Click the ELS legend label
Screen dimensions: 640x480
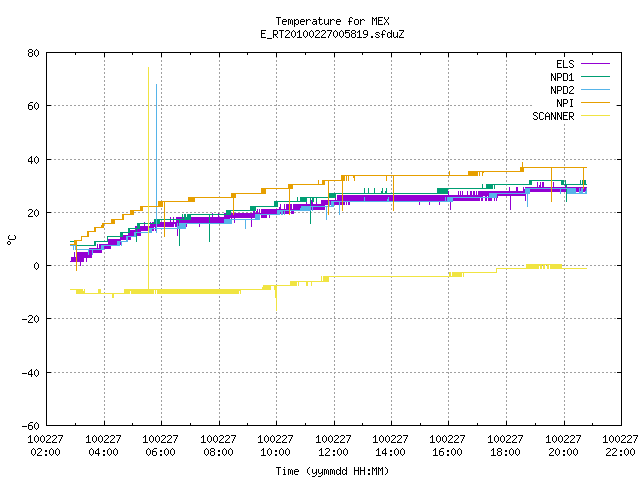point(565,64)
